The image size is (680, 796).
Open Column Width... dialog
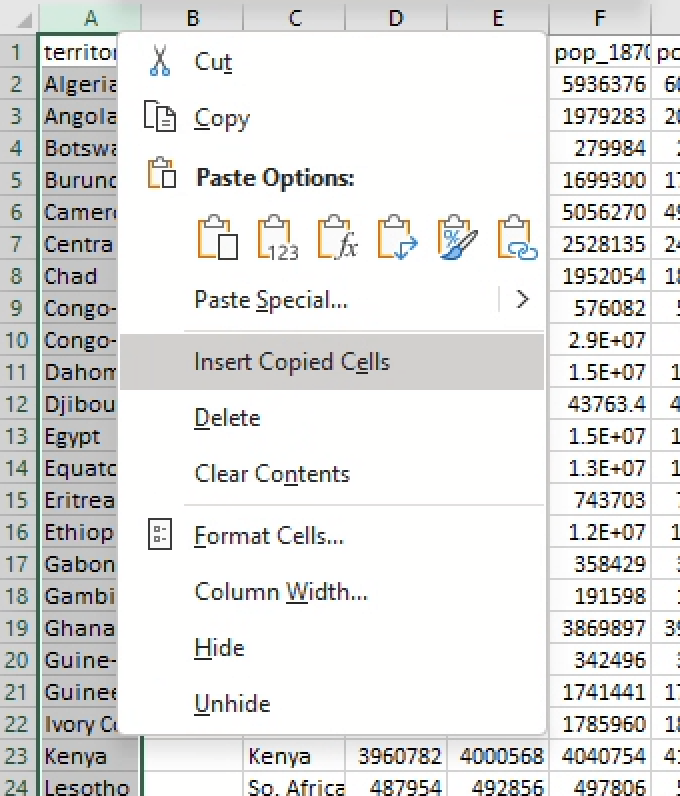tap(281, 592)
